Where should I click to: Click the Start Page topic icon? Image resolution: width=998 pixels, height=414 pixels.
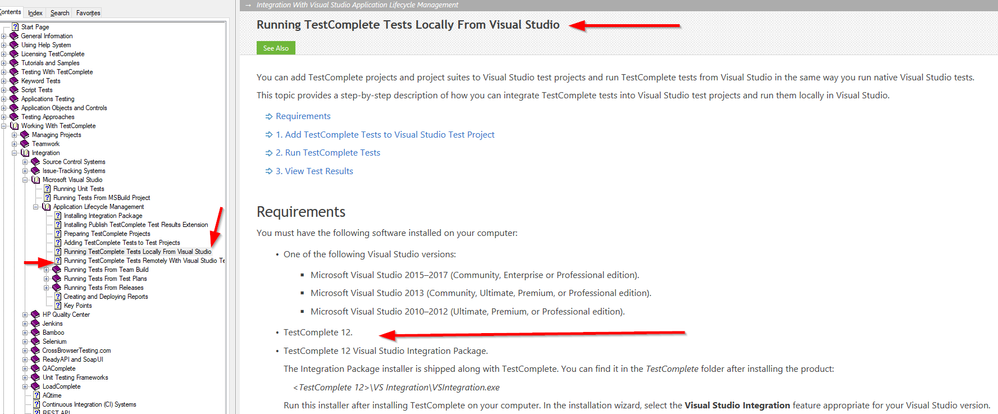(15, 26)
